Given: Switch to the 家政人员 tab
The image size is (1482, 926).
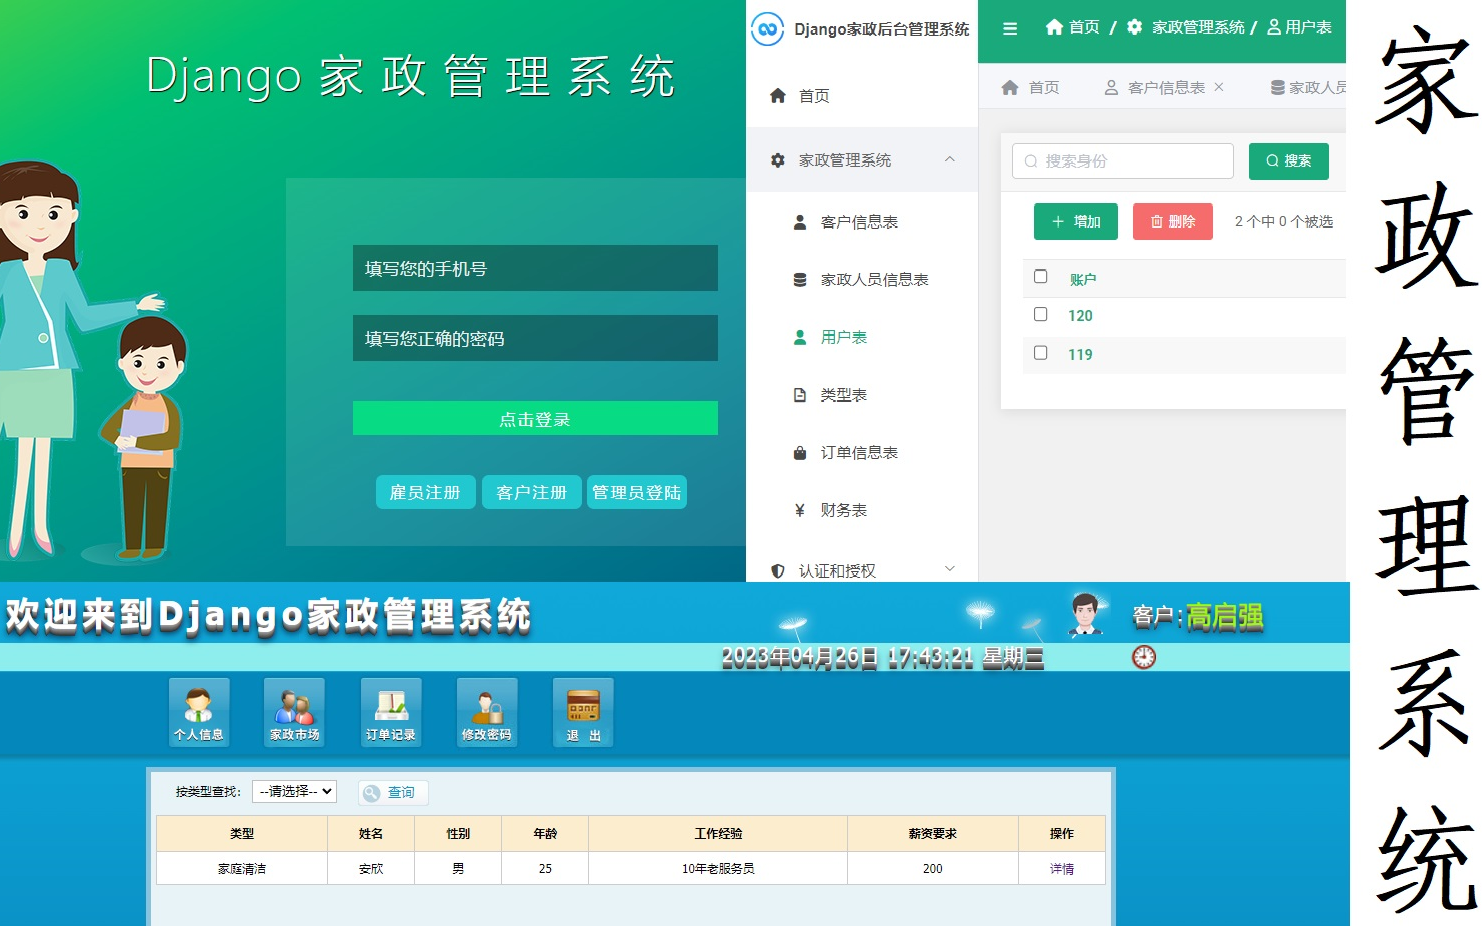Looking at the screenshot, I should point(1308,88).
